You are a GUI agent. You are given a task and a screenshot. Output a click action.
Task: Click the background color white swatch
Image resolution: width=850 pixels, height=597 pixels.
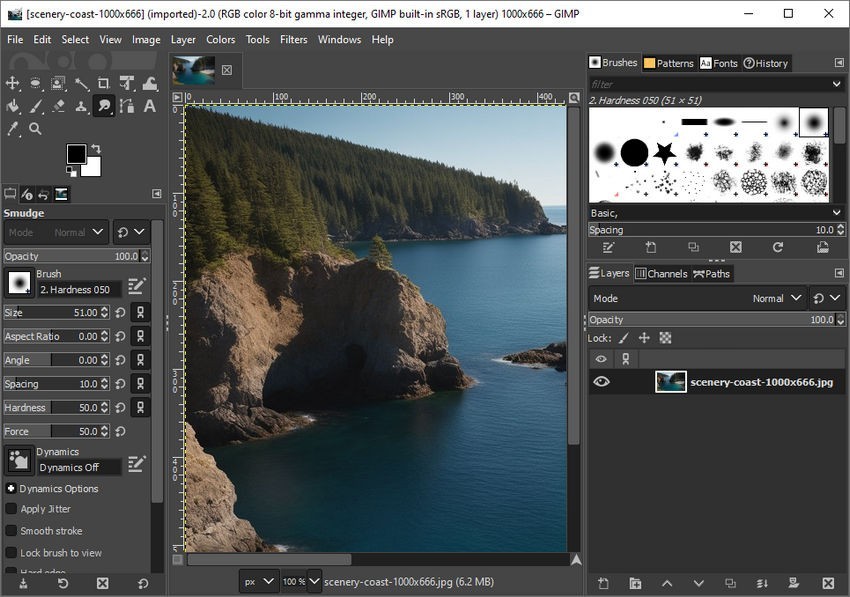(92, 168)
